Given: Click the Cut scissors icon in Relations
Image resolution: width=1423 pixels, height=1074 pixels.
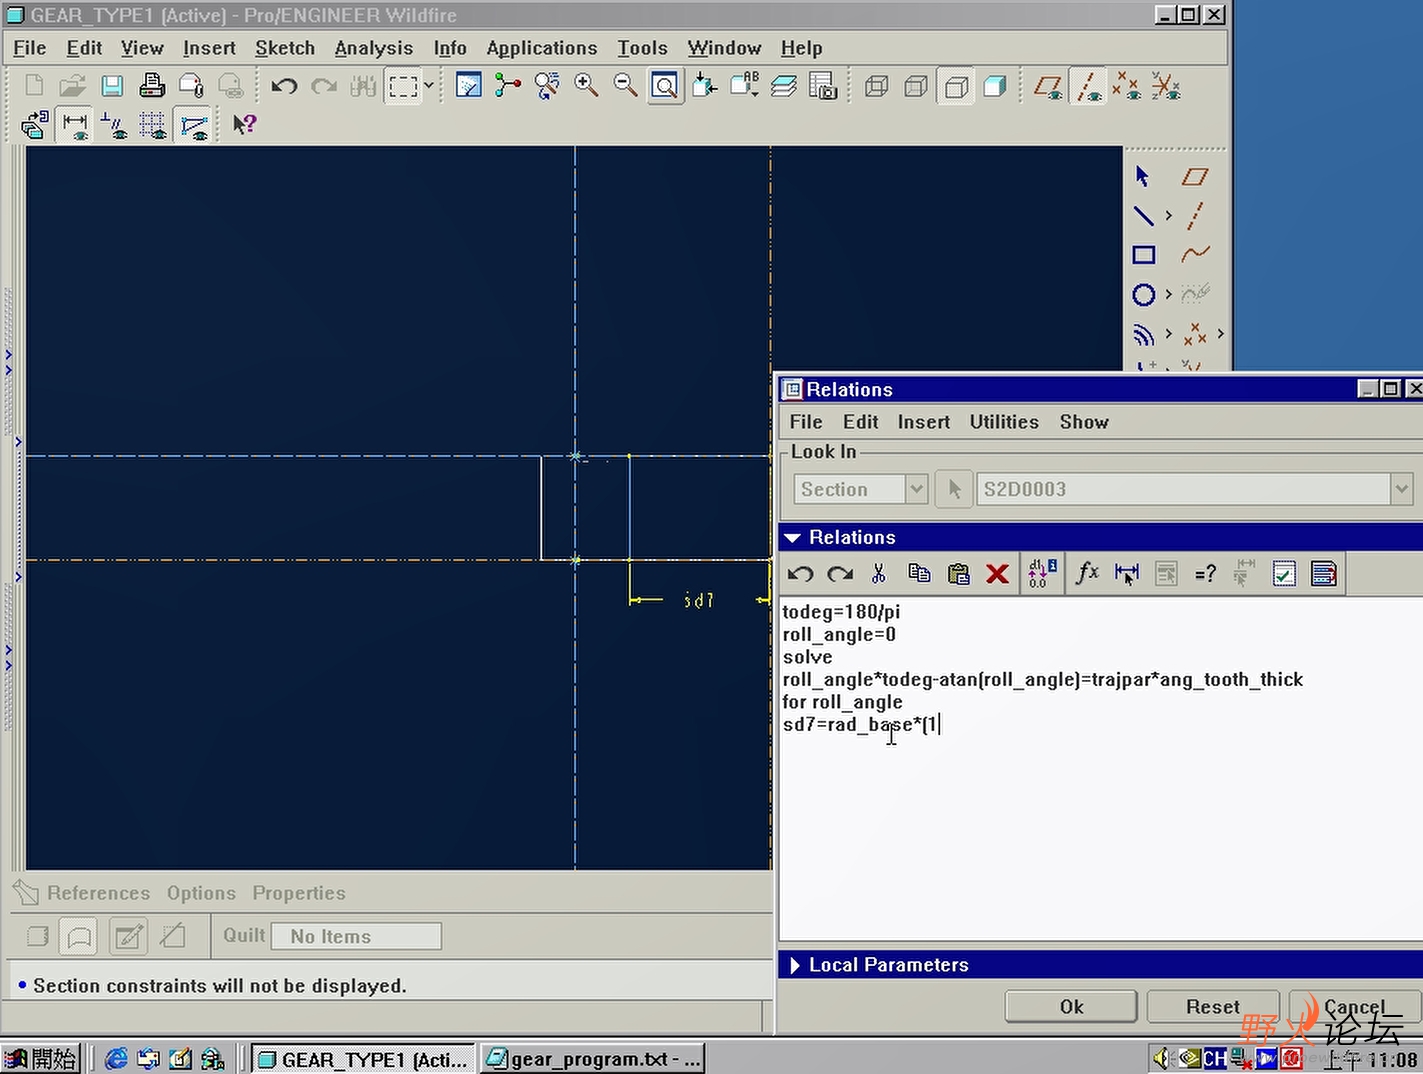Looking at the screenshot, I should 879,573.
